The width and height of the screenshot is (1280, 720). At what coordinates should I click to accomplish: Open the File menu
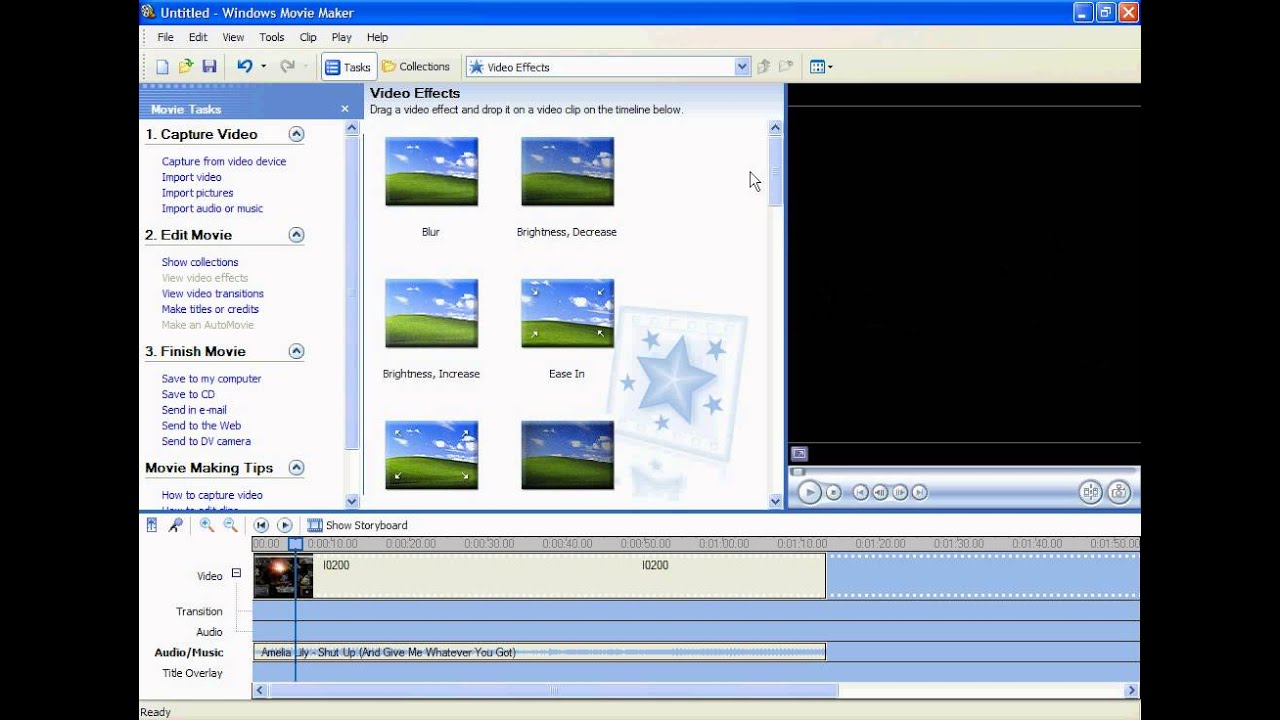(166, 37)
